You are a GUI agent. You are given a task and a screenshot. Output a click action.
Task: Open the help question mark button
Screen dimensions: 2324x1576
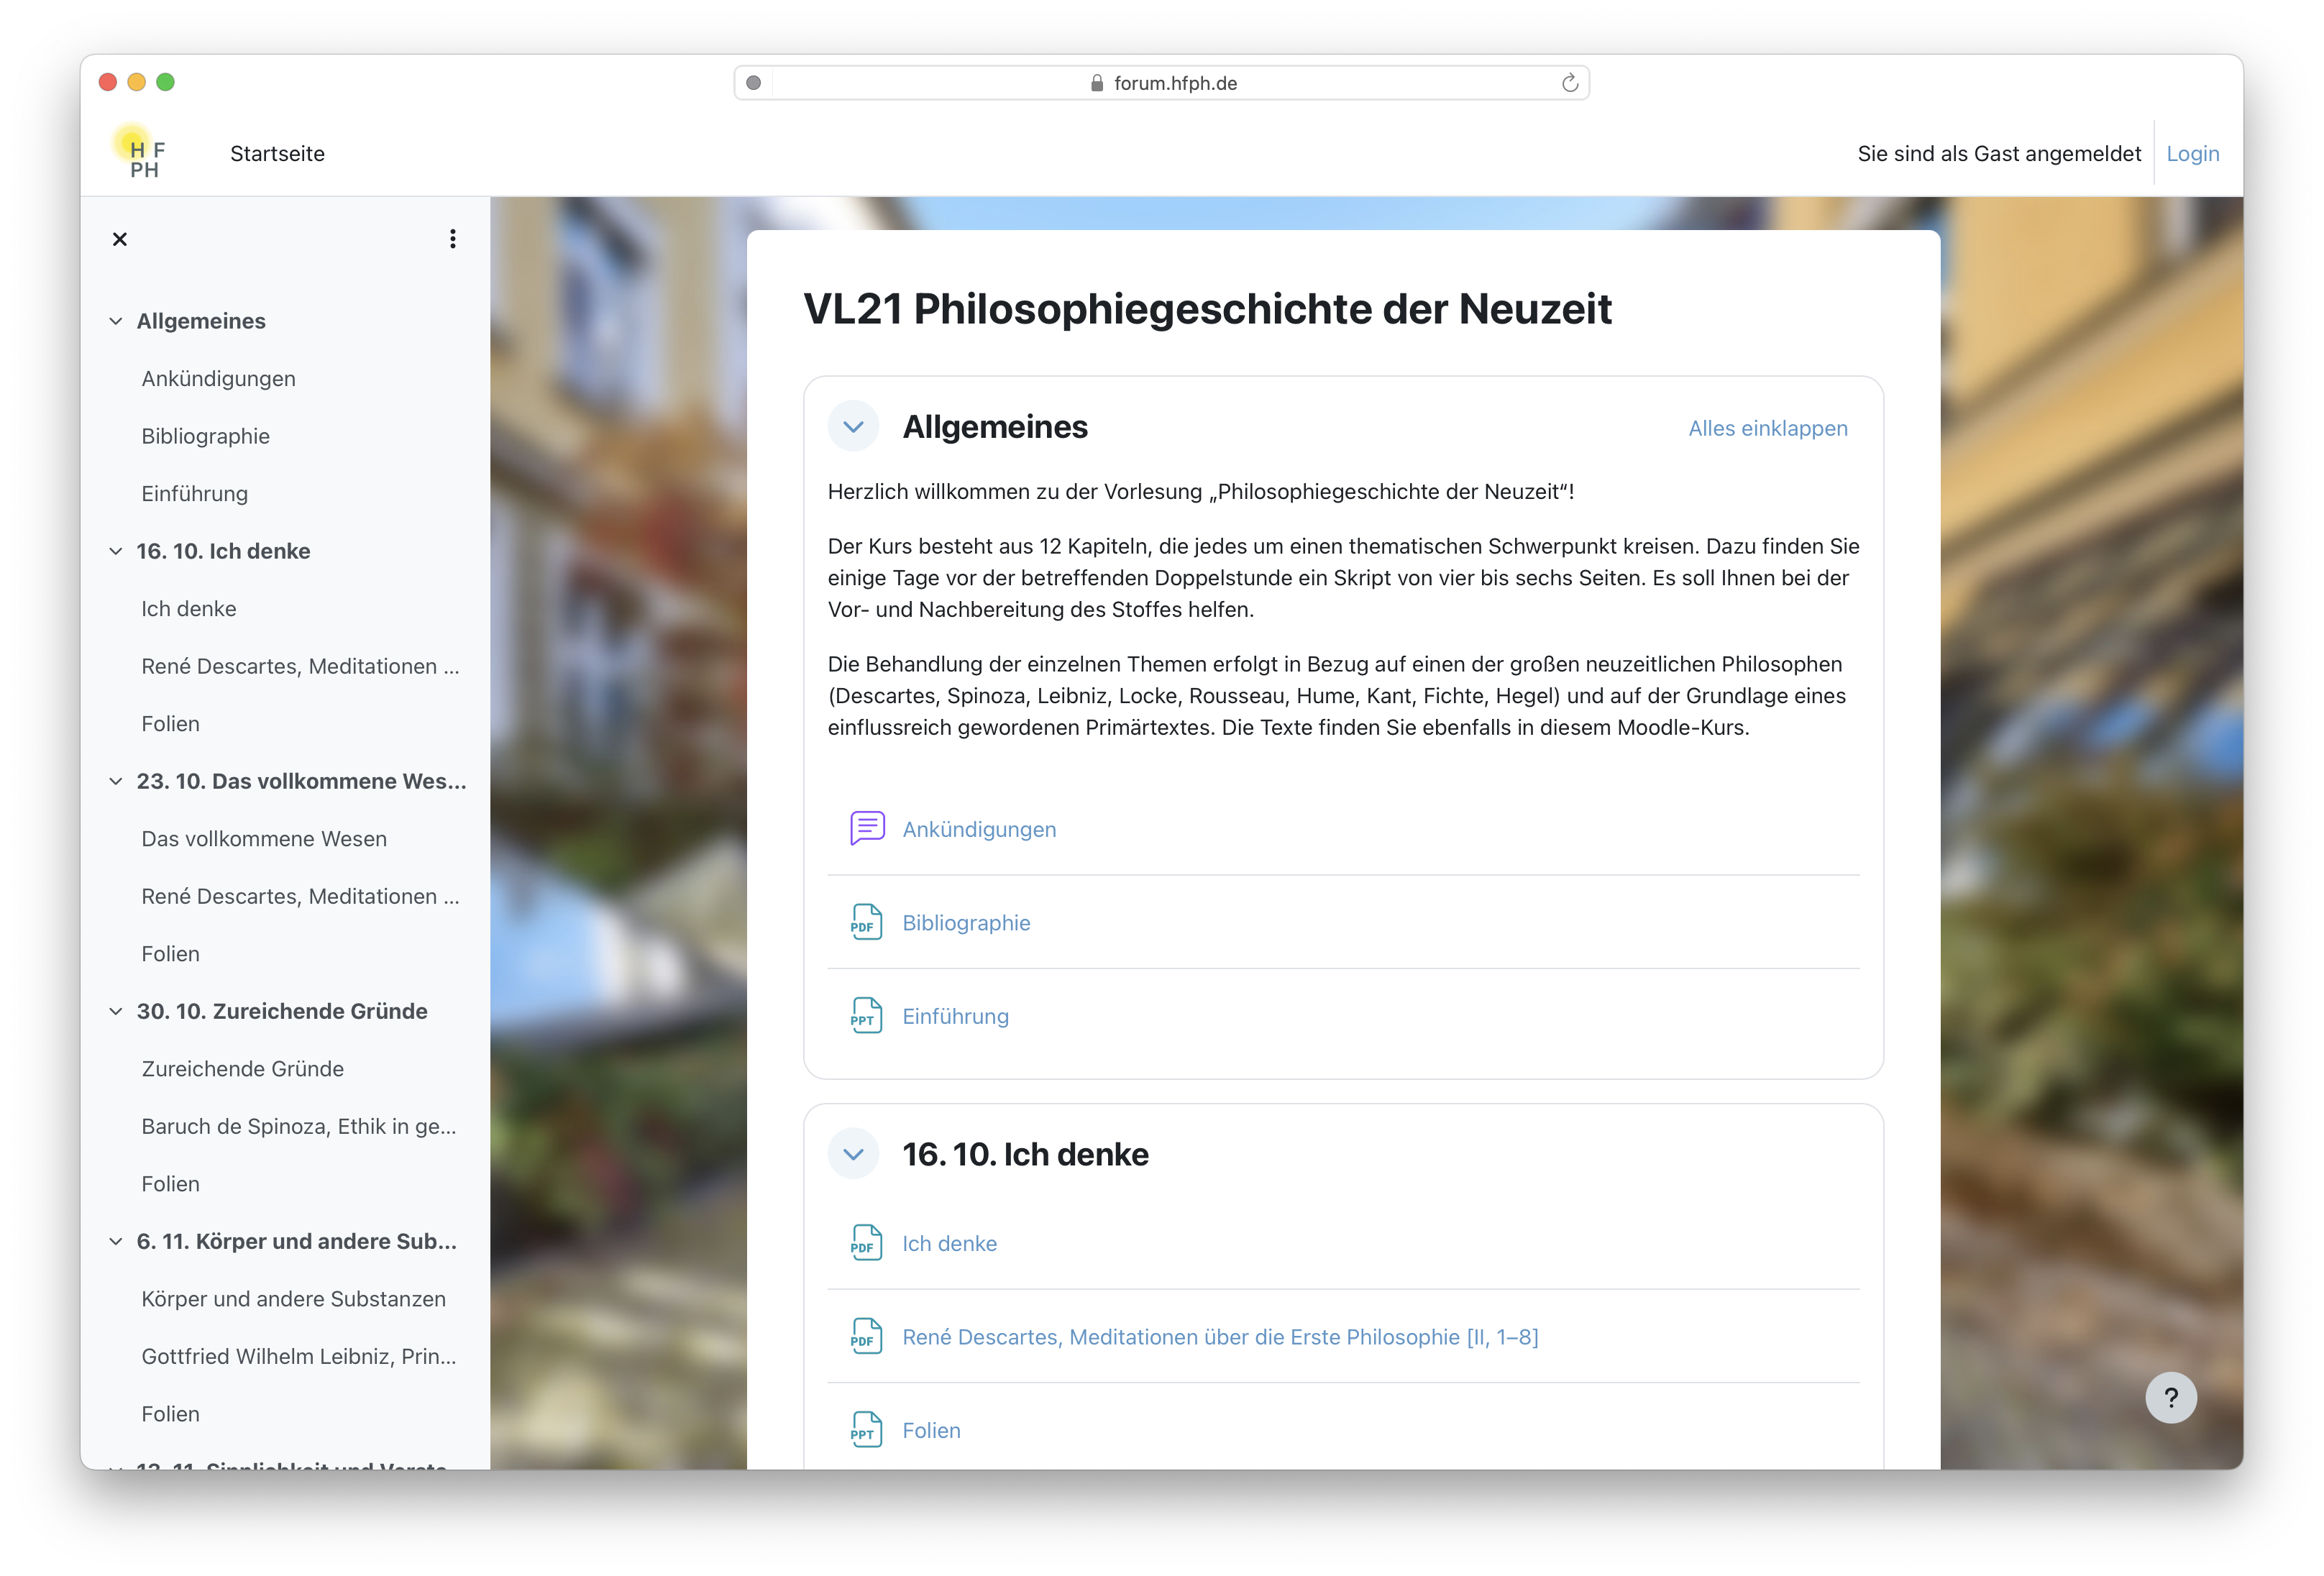pos(2170,1397)
